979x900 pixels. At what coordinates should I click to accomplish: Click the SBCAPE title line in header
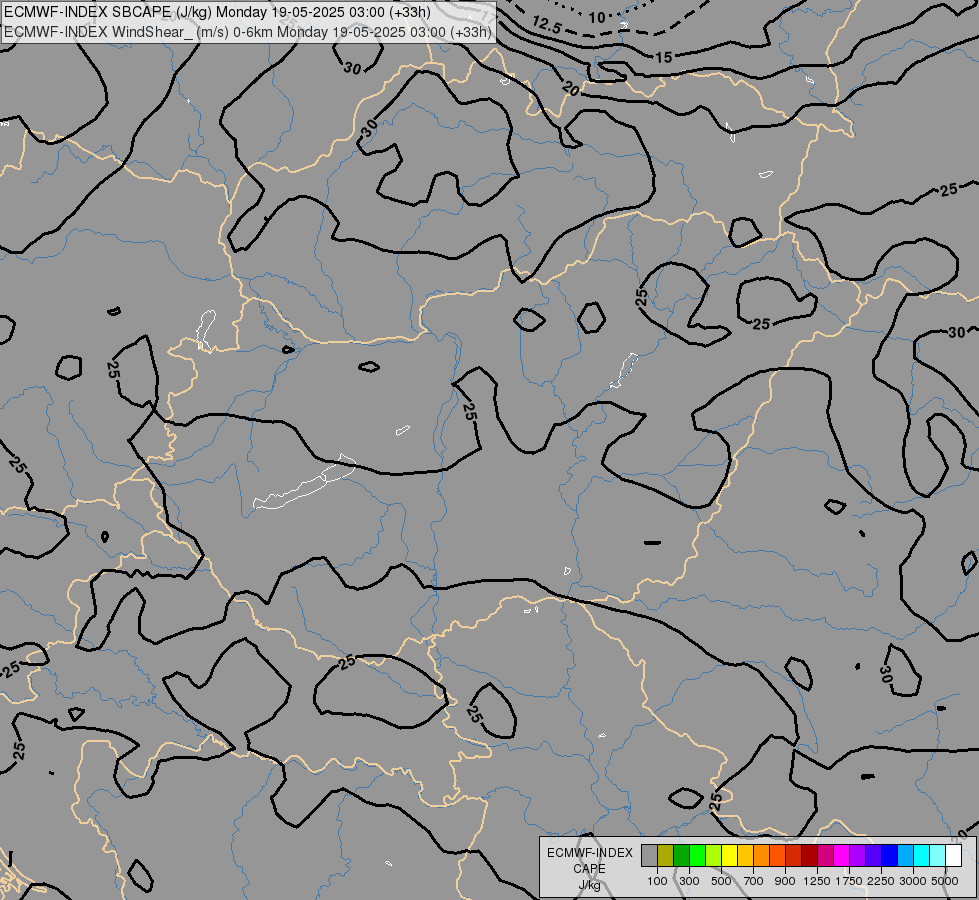217,12
